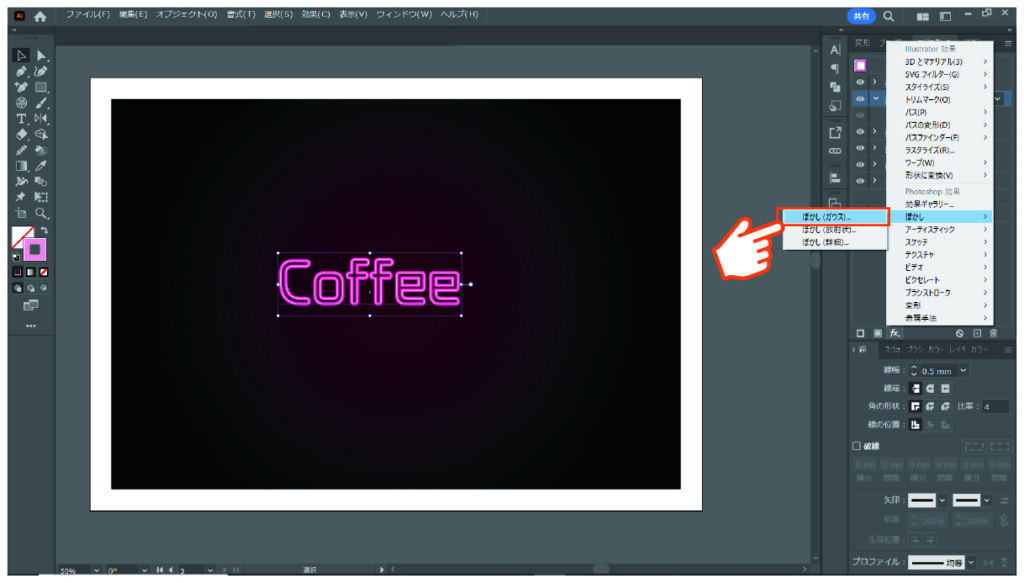Choose the butt cap option for 線端
1024x583 pixels.
[x=915, y=388]
